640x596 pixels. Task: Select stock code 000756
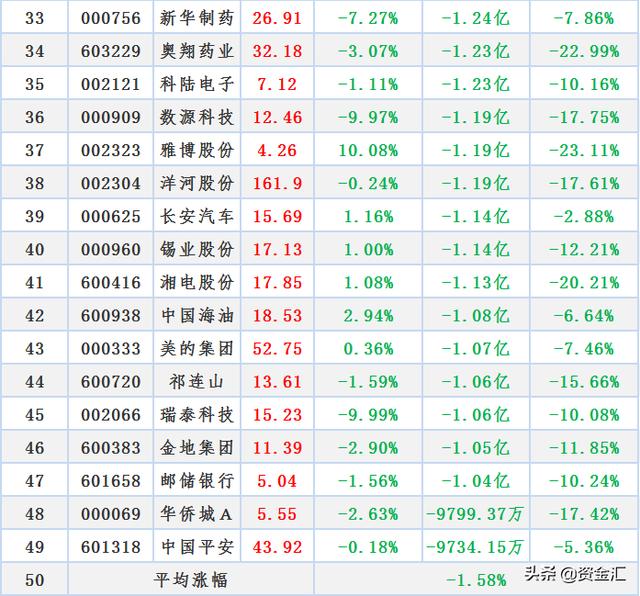(x=111, y=18)
